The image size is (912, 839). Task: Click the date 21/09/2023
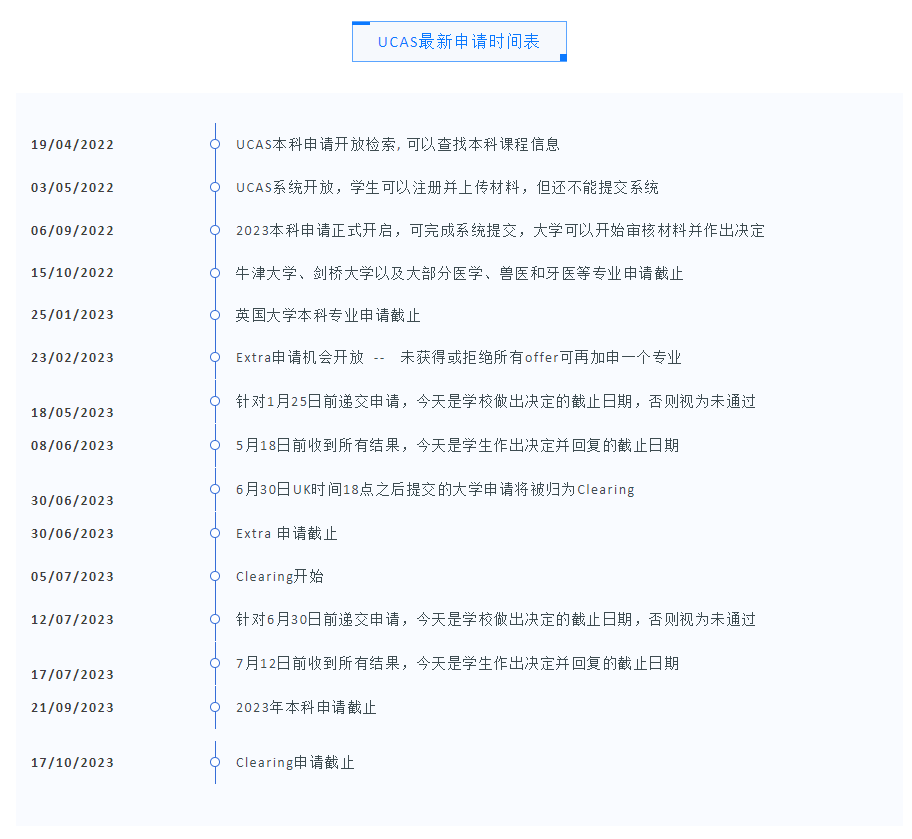pyautogui.click(x=72, y=708)
